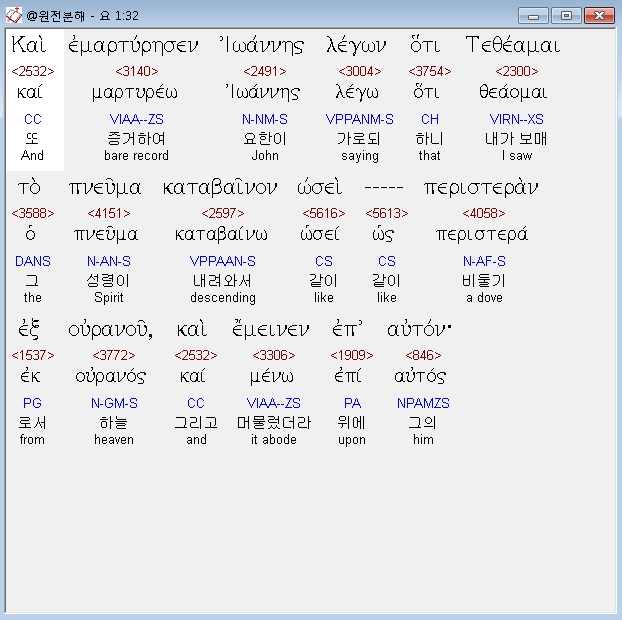Click the Korean gloss 비둘기

tap(484, 281)
